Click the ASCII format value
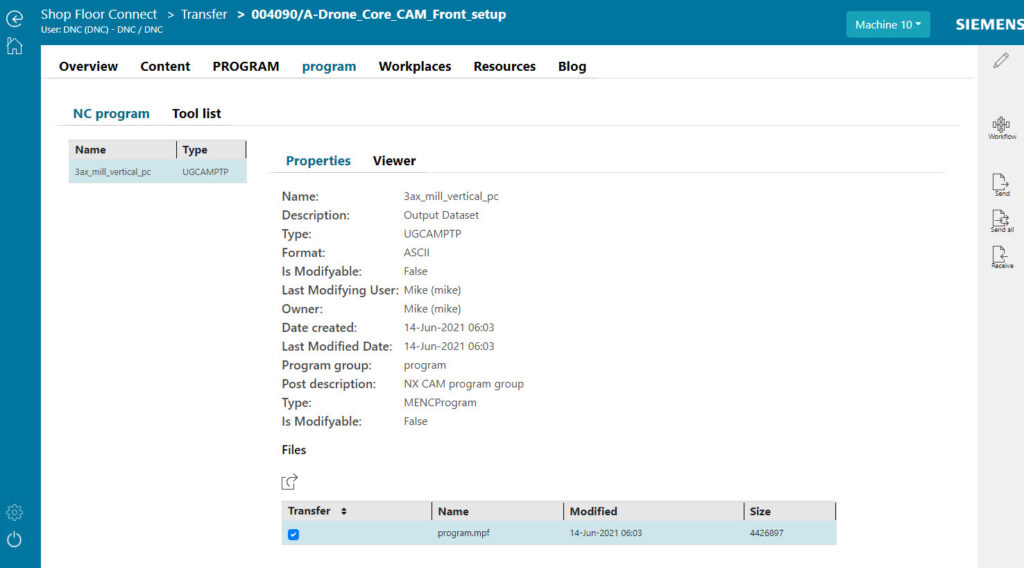 point(416,253)
